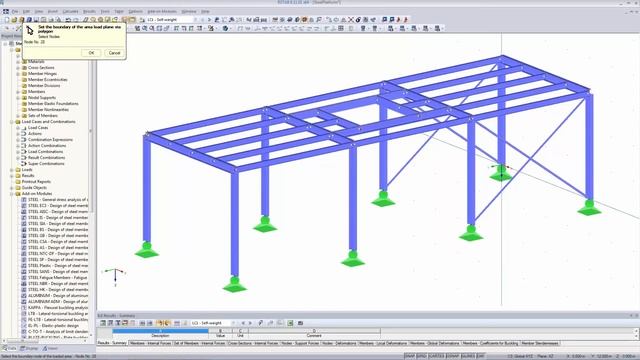This screenshot has height=360, width=640.
Task: Click the Excel export icon in results toolbar
Action: coord(290,323)
